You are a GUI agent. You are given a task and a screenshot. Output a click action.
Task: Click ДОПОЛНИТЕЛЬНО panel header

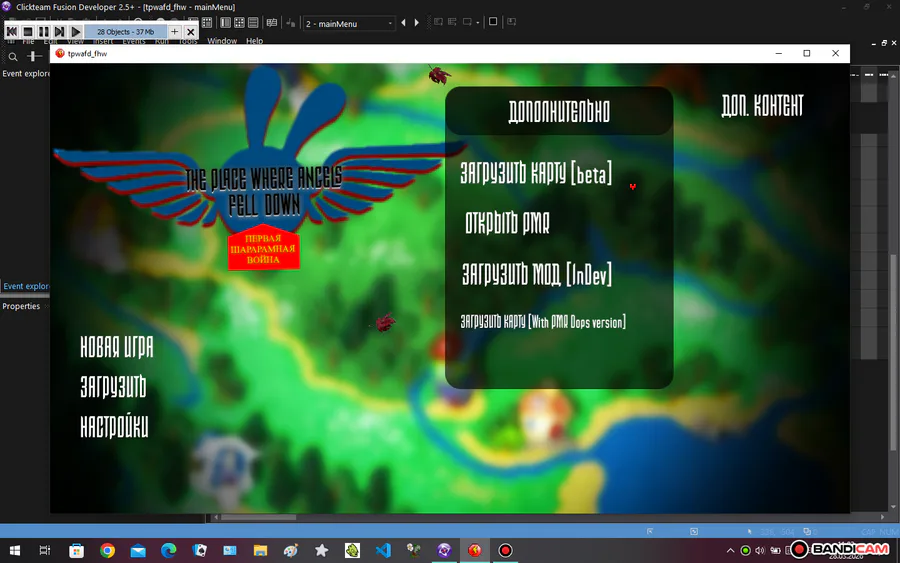559,111
